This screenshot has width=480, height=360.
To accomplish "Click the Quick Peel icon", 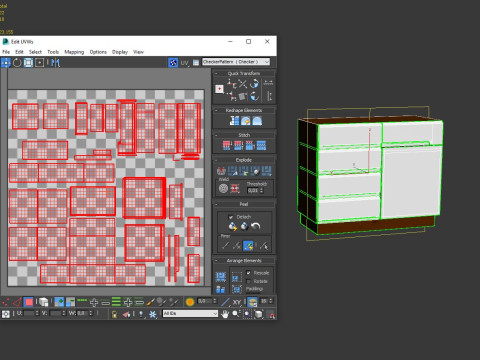I will coord(233,227).
